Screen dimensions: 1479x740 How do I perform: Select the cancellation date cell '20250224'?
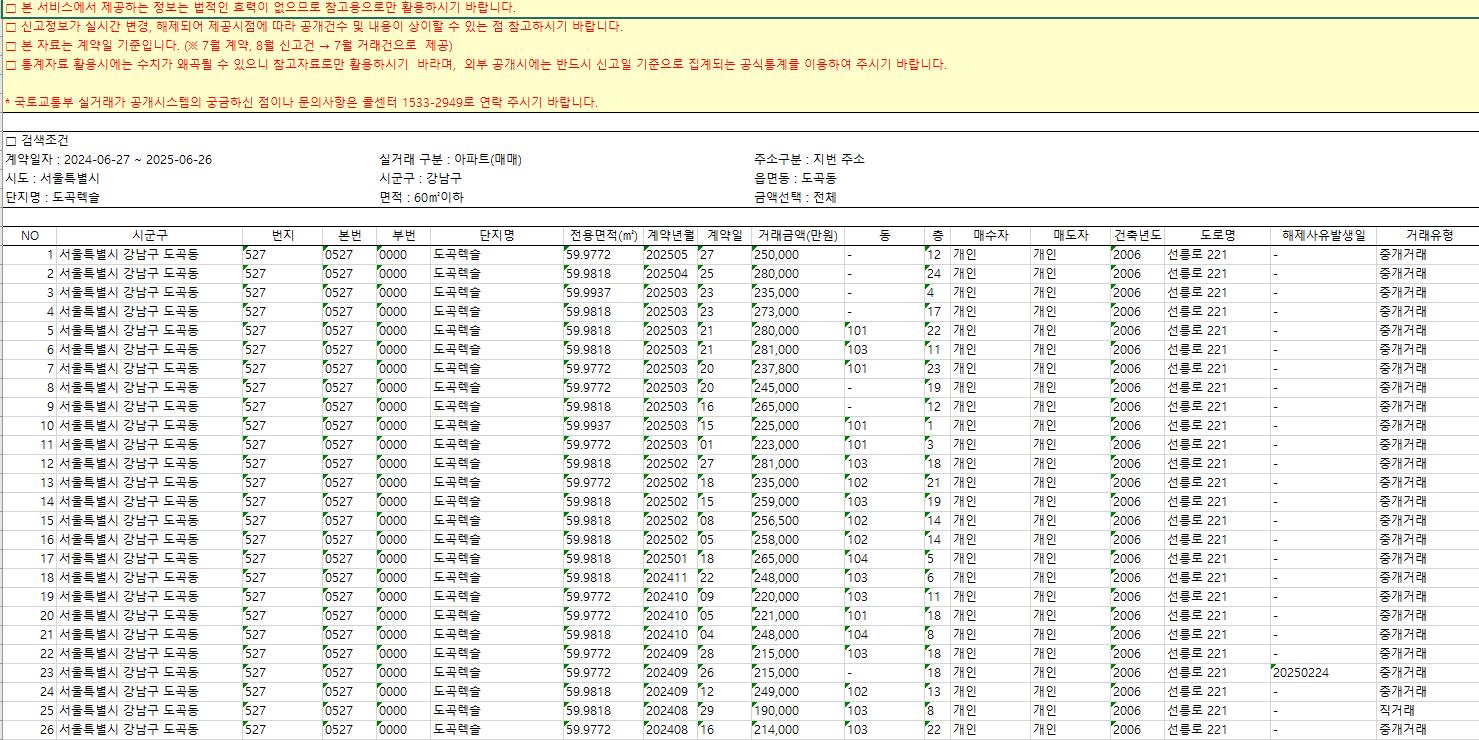[1323, 673]
